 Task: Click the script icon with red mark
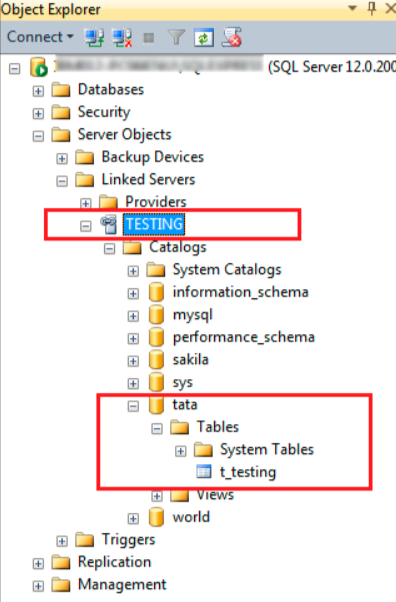pyautogui.click(x=232, y=38)
